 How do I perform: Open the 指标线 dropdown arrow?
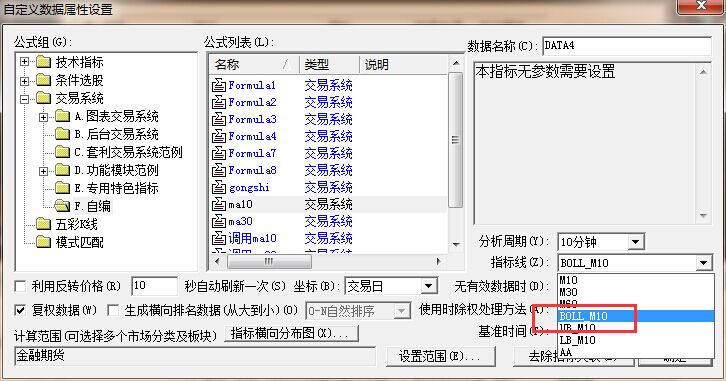[x=703, y=263]
